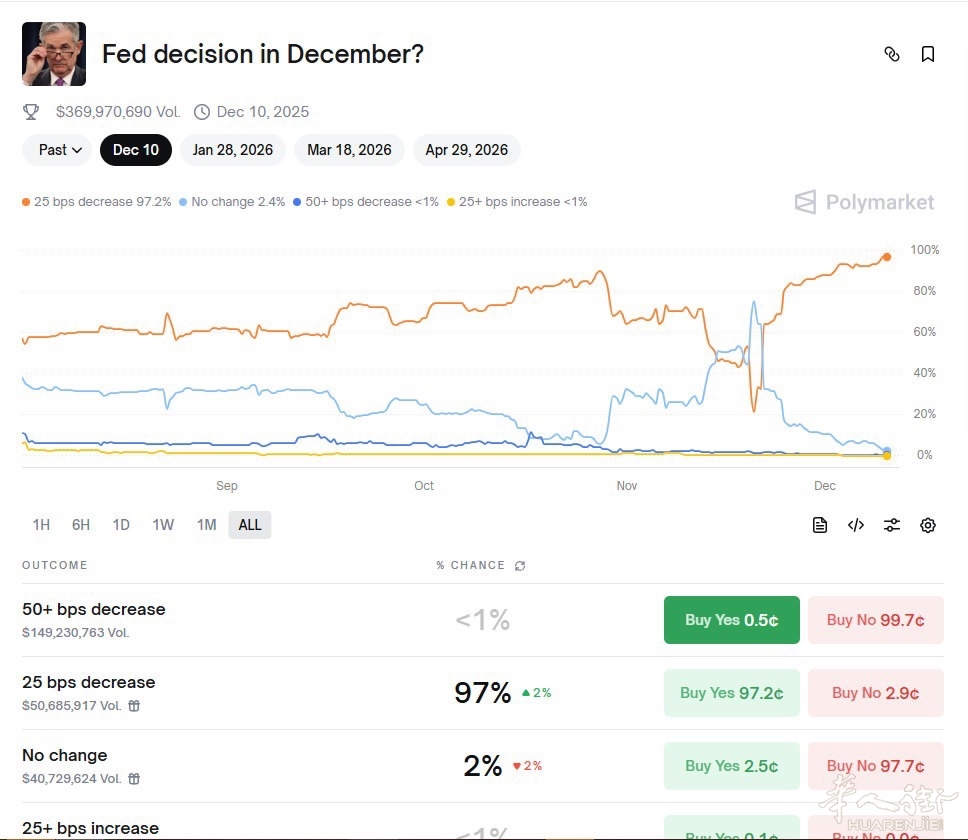Choose the ALL time range
Image resolution: width=968 pixels, height=840 pixels.
(250, 525)
